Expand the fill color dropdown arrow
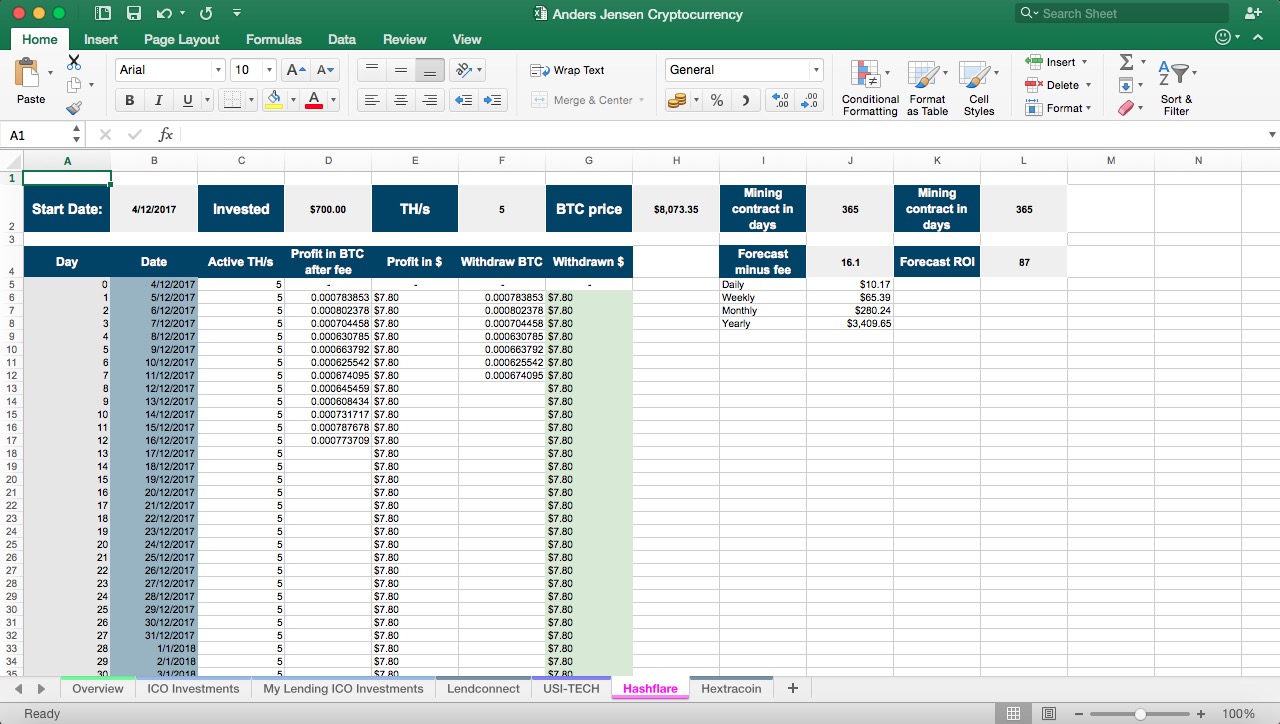Screen dimensions: 1280x724 (292, 100)
